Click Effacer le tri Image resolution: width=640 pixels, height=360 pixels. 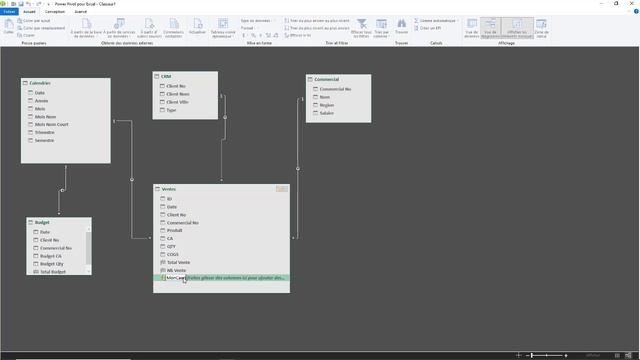(298, 35)
